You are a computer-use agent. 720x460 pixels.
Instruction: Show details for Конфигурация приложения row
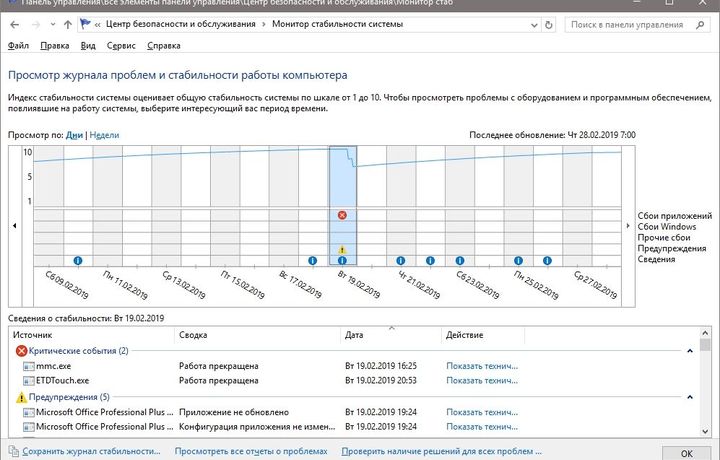coord(482,426)
